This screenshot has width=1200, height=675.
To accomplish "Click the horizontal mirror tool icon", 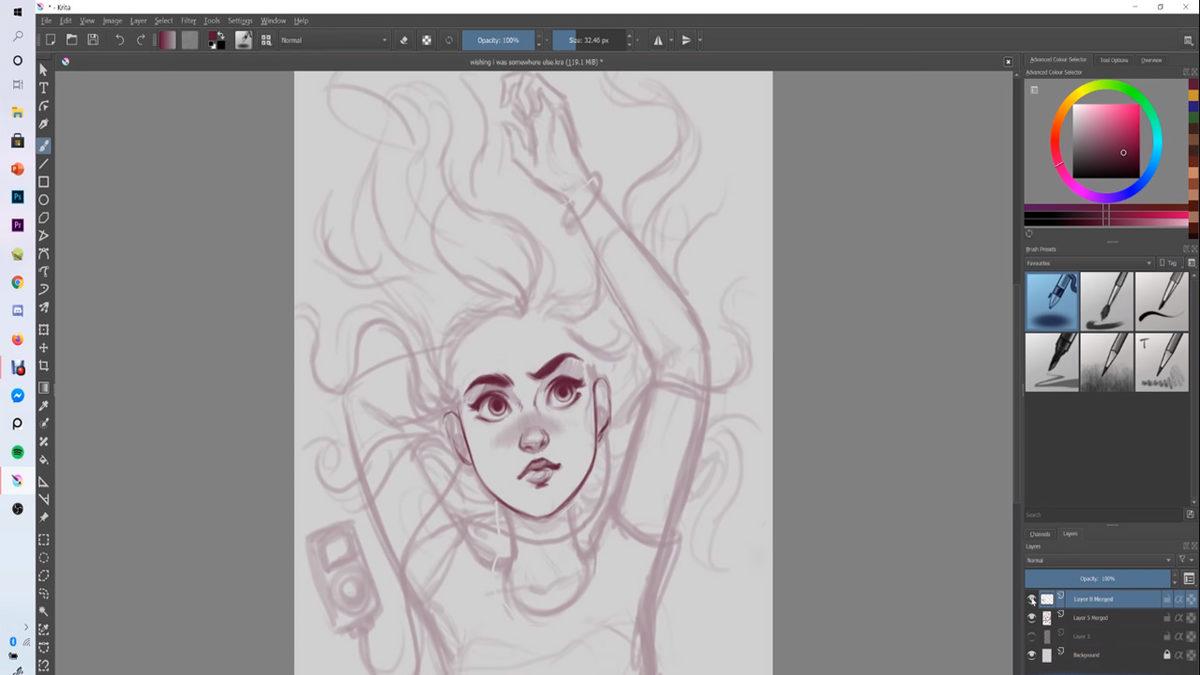I will (658, 40).
